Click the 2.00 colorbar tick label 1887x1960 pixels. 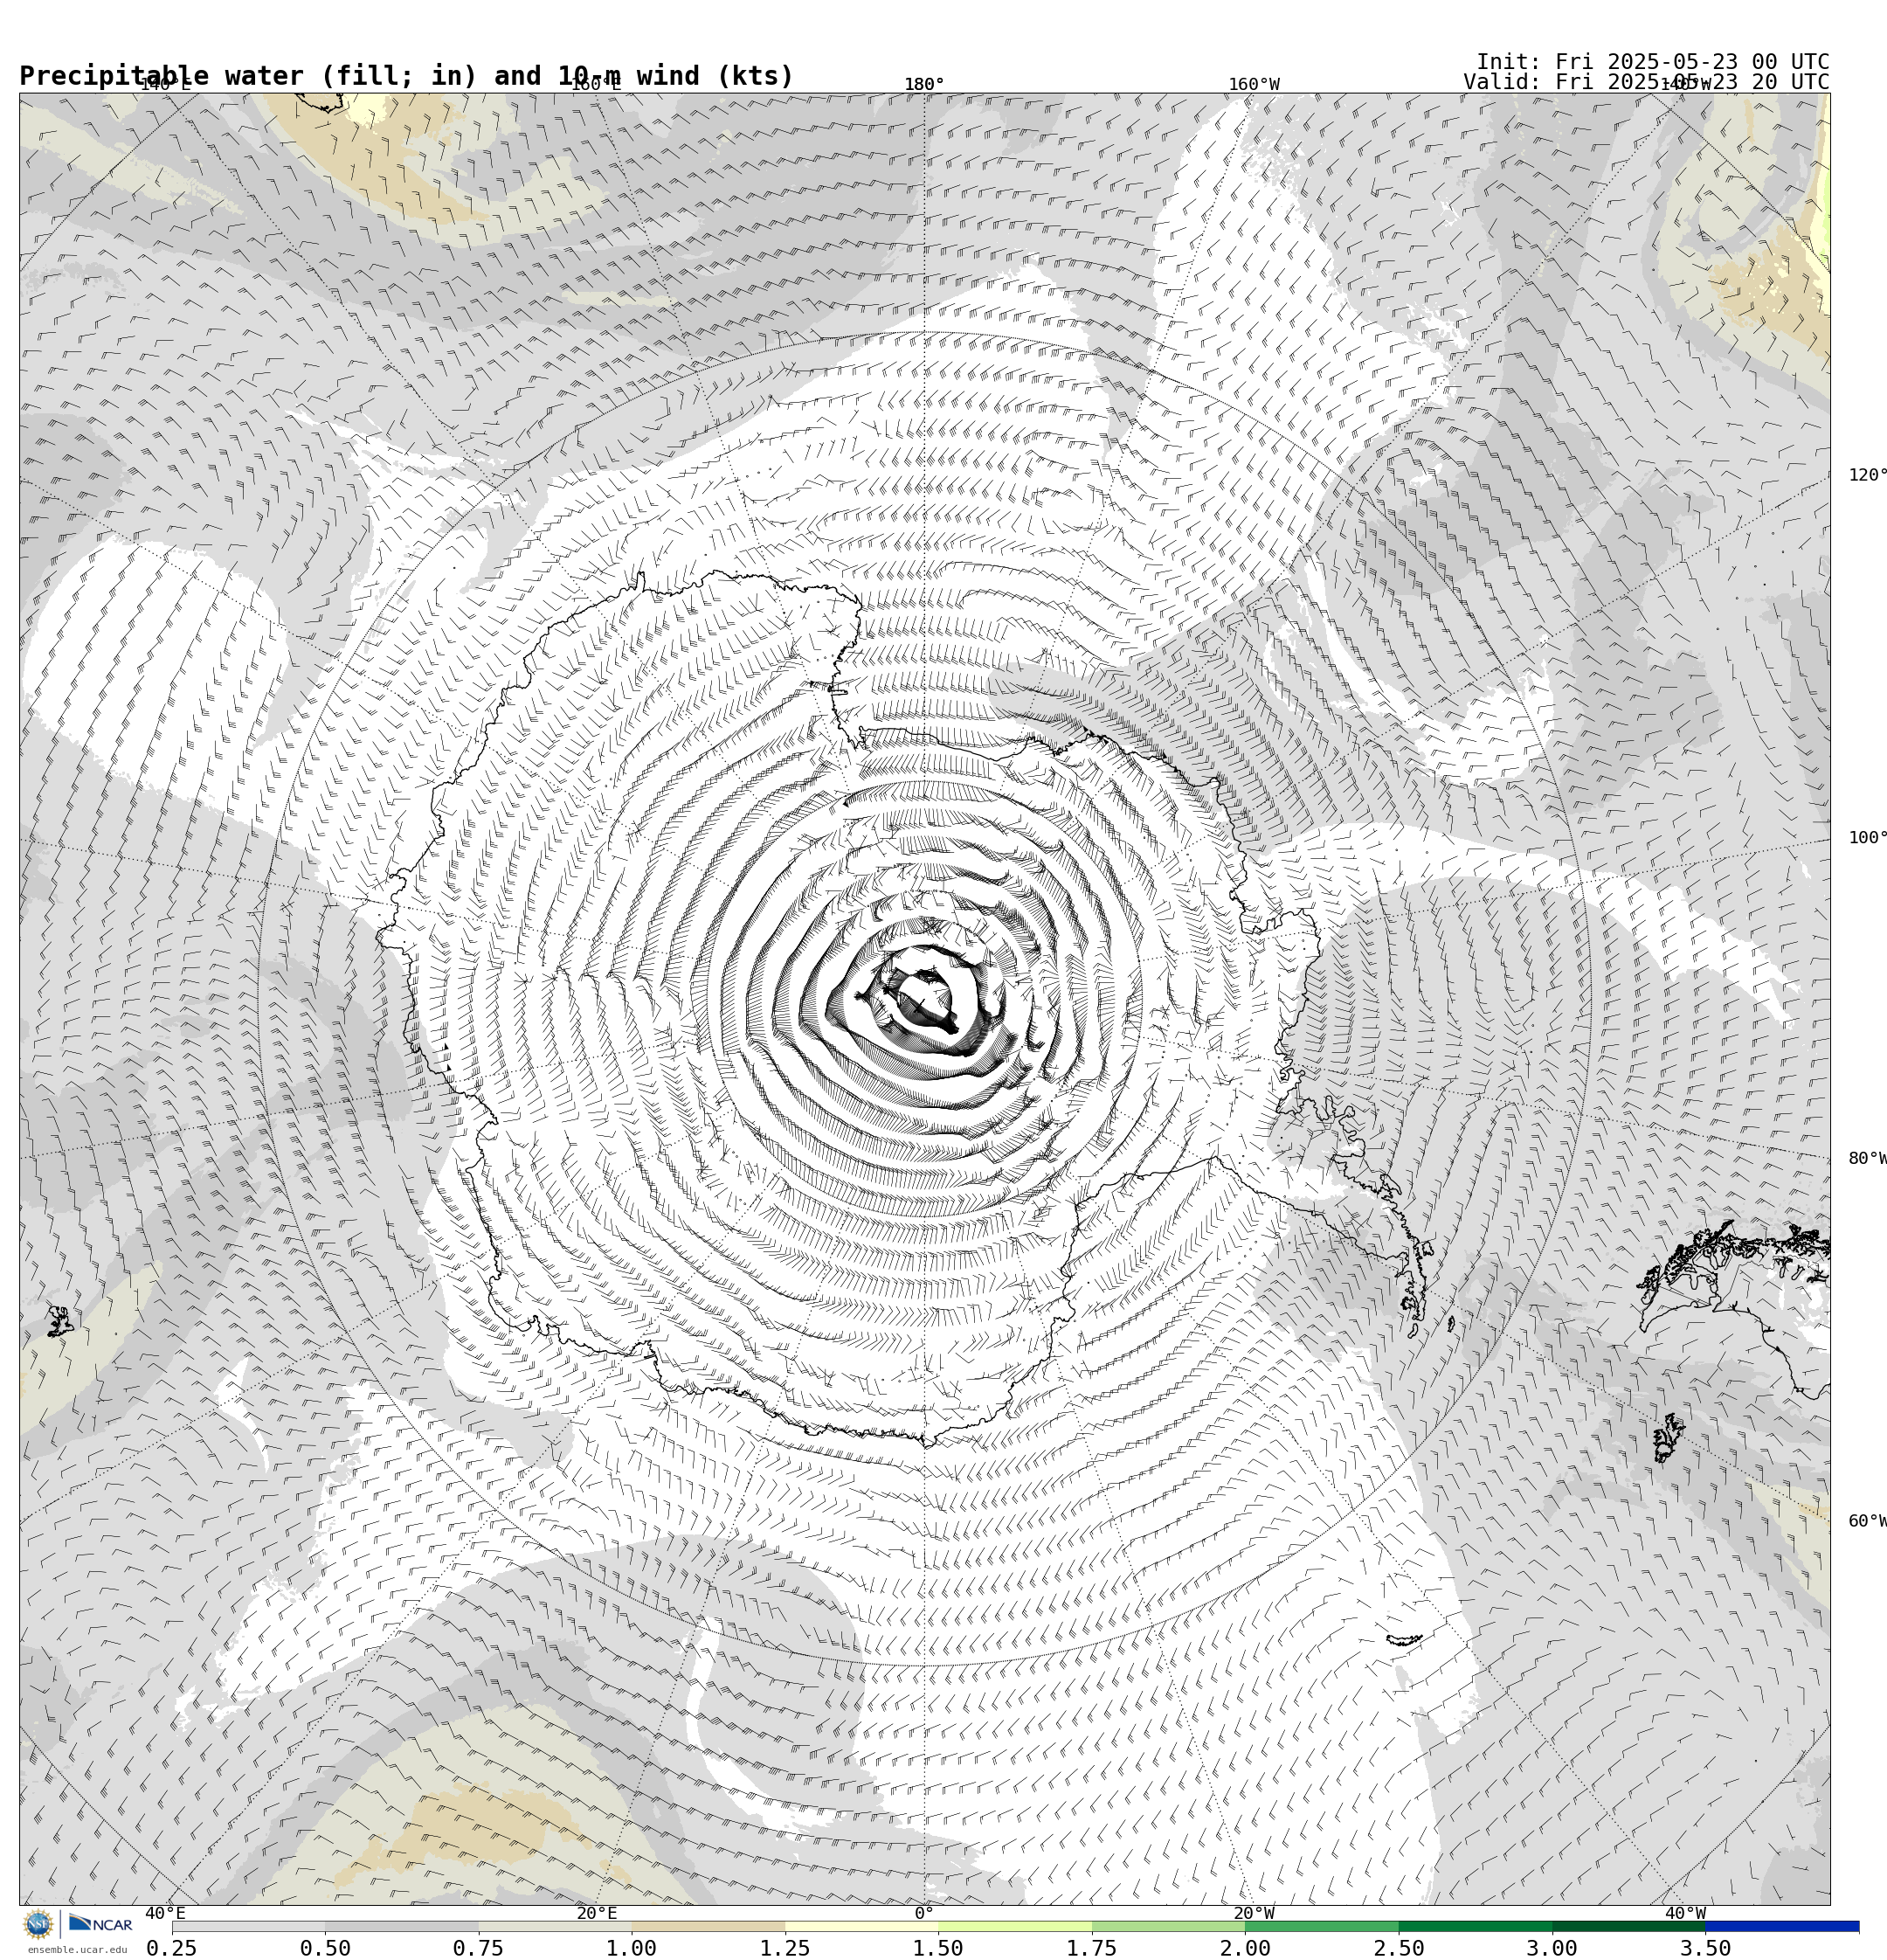[1245, 1948]
